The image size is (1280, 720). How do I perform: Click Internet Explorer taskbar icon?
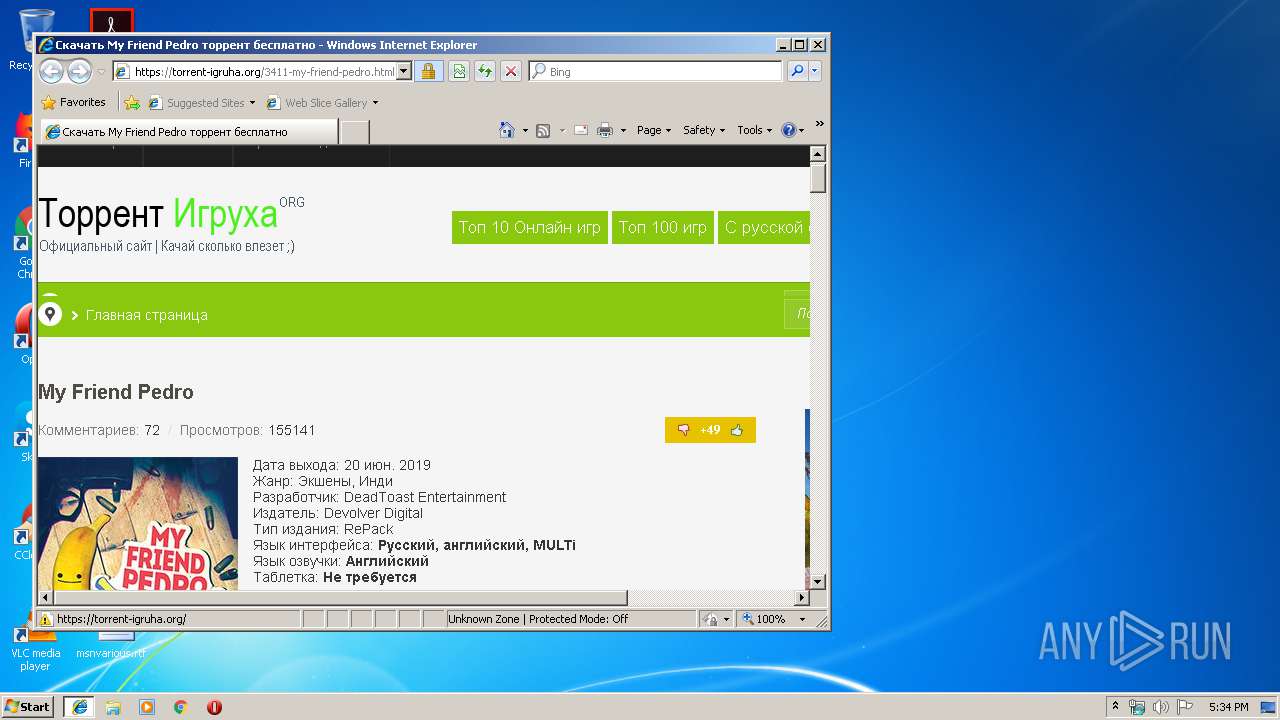pyautogui.click(x=79, y=706)
